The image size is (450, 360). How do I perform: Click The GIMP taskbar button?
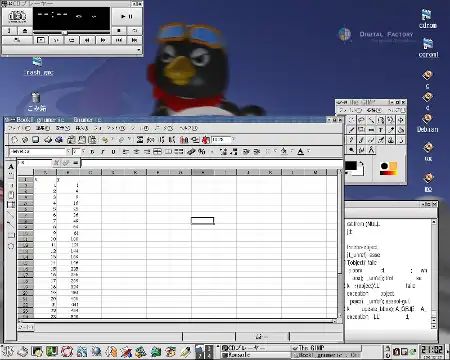(x=326, y=348)
